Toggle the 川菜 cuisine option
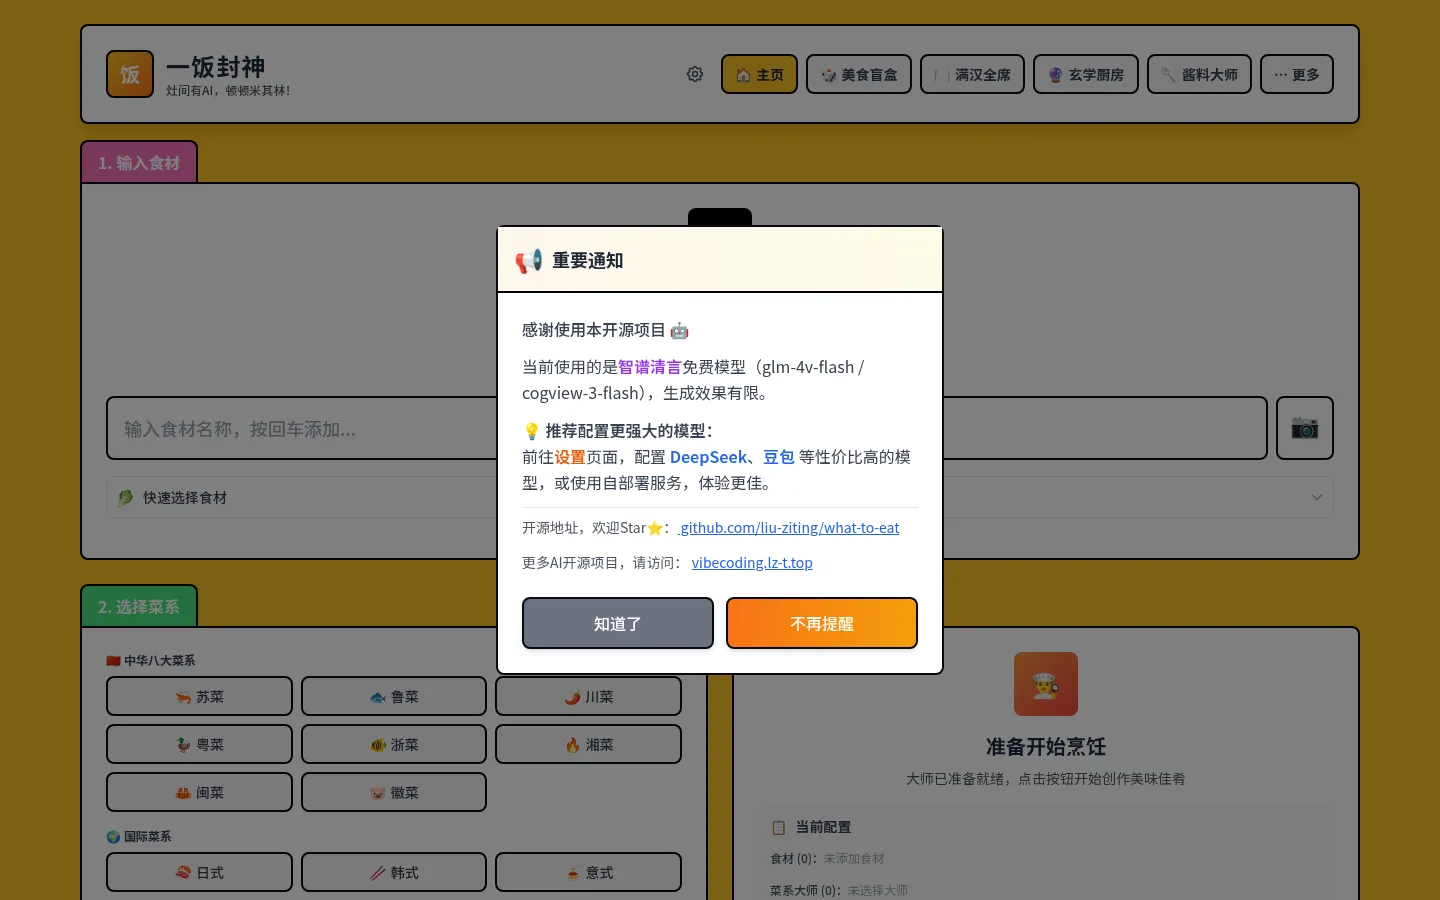Image resolution: width=1440 pixels, height=900 pixels. pyautogui.click(x=588, y=696)
